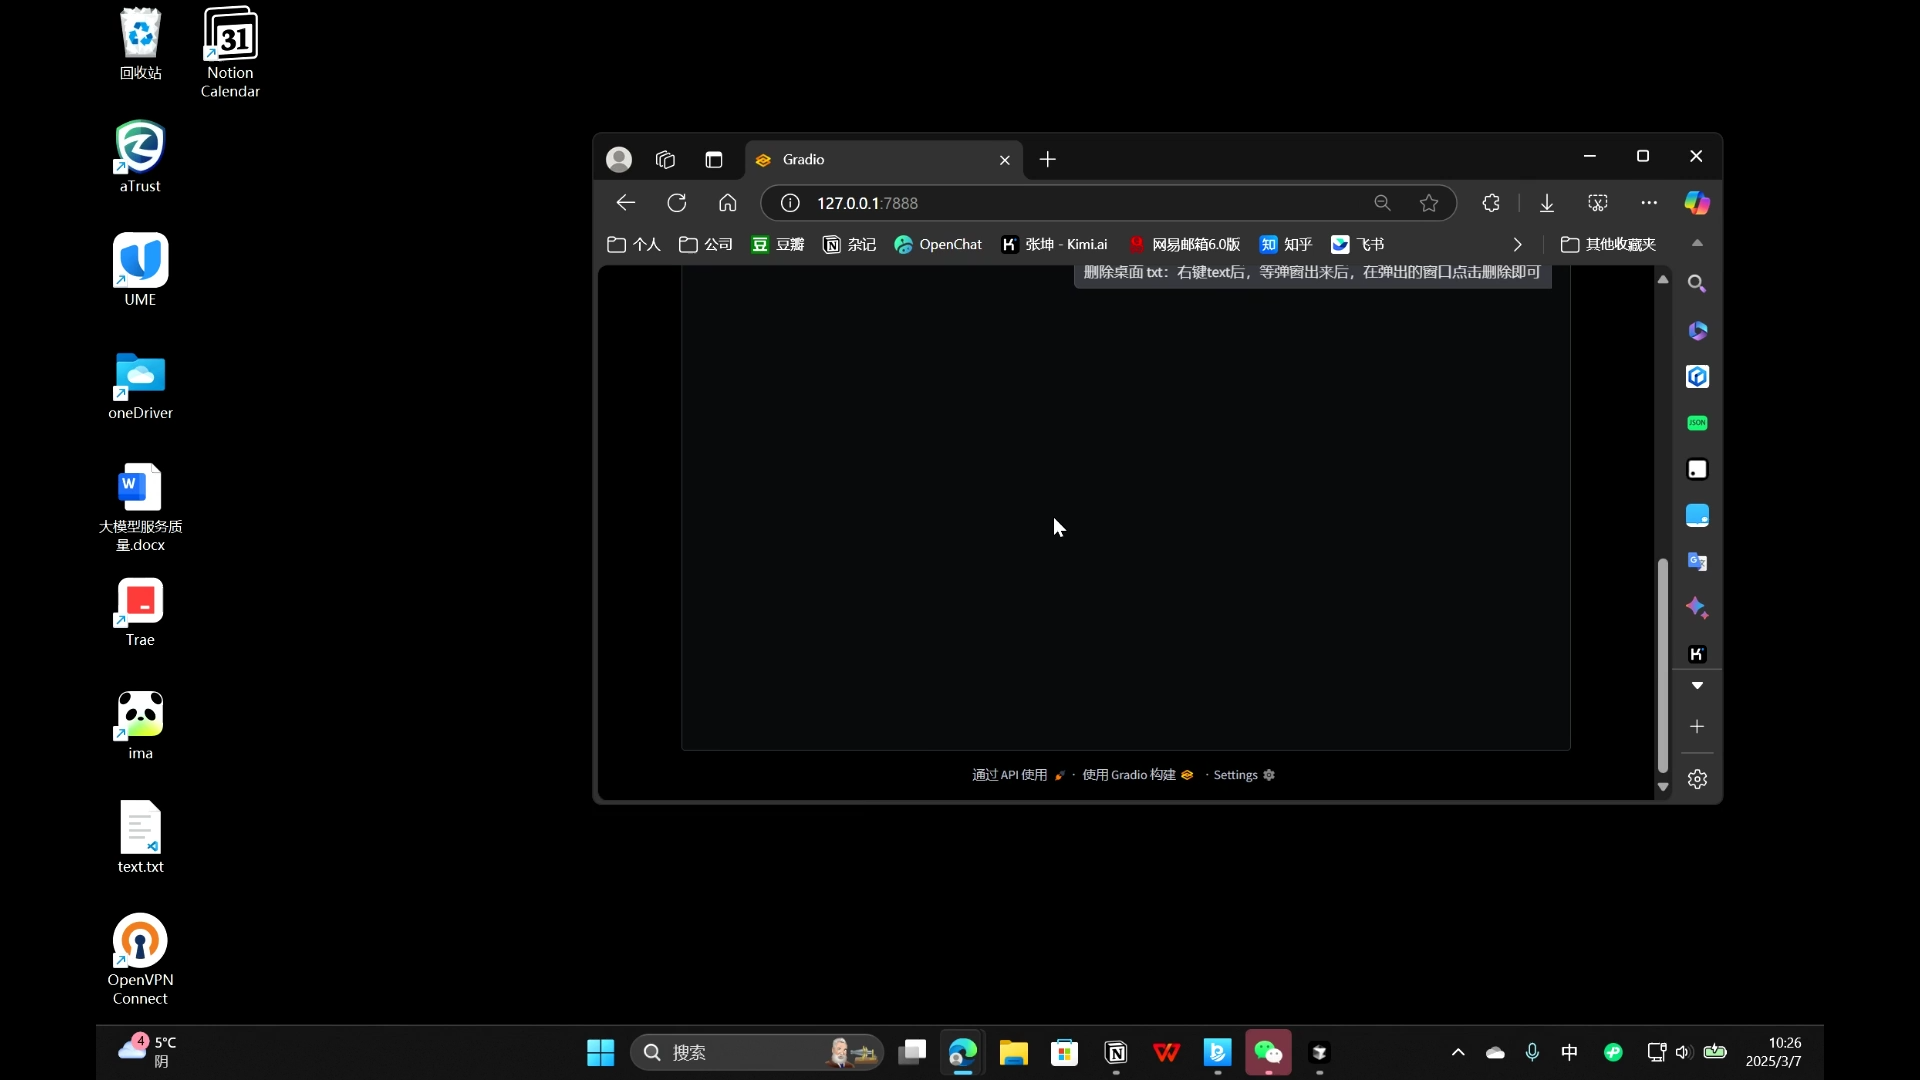Add page to favorites with star icon

1429,203
